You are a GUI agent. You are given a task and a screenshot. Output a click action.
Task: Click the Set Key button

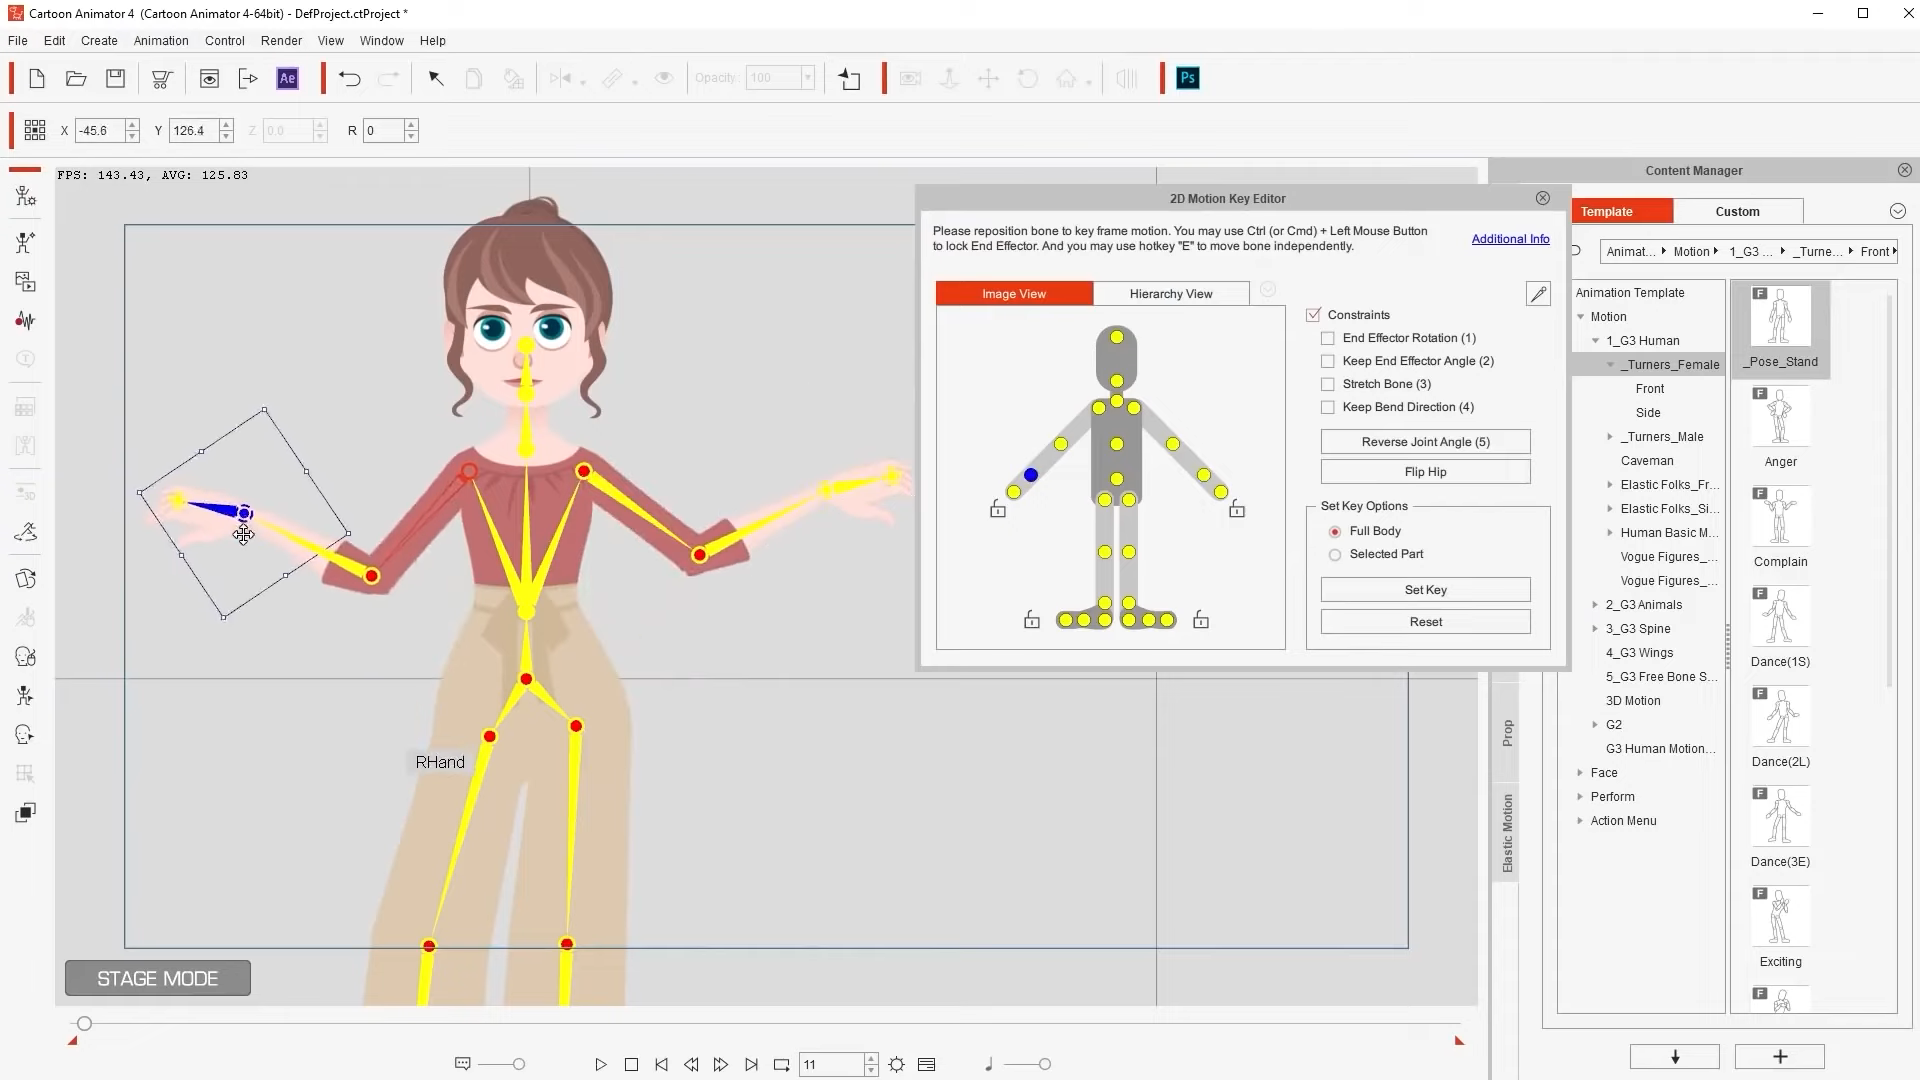(1426, 590)
